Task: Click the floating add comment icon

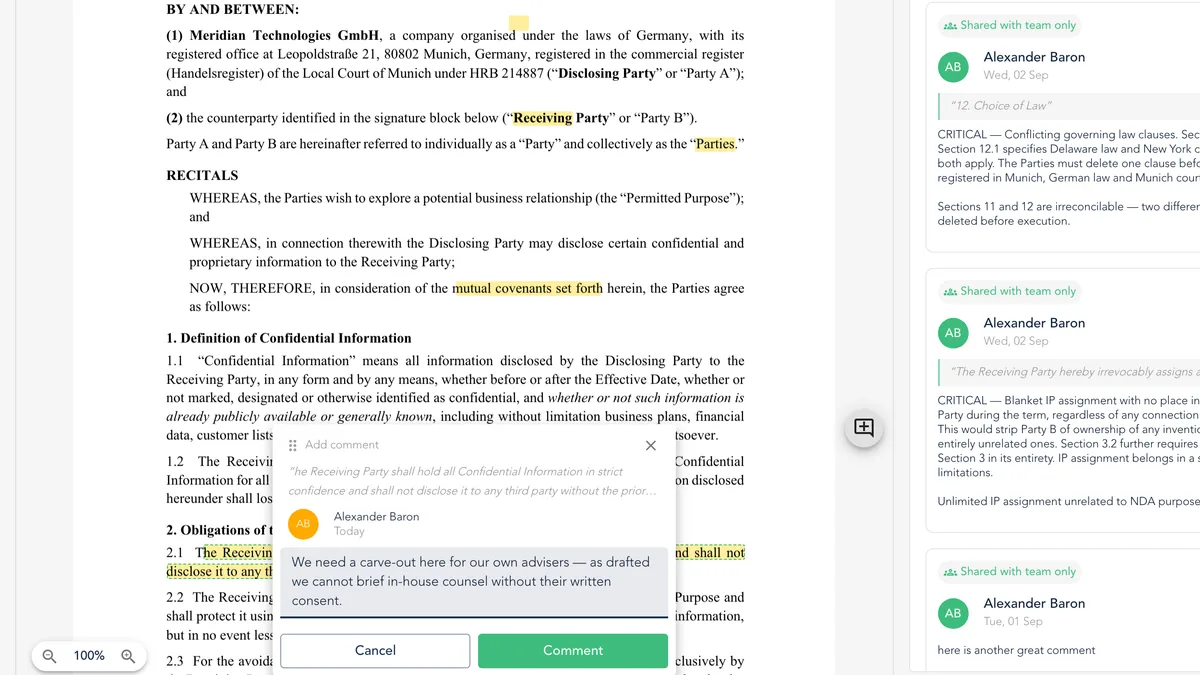Action: tap(864, 428)
